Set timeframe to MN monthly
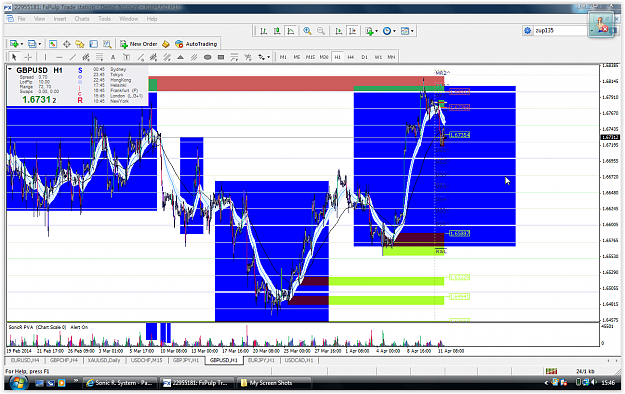The width and height of the screenshot is (625, 394). pyautogui.click(x=391, y=57)
